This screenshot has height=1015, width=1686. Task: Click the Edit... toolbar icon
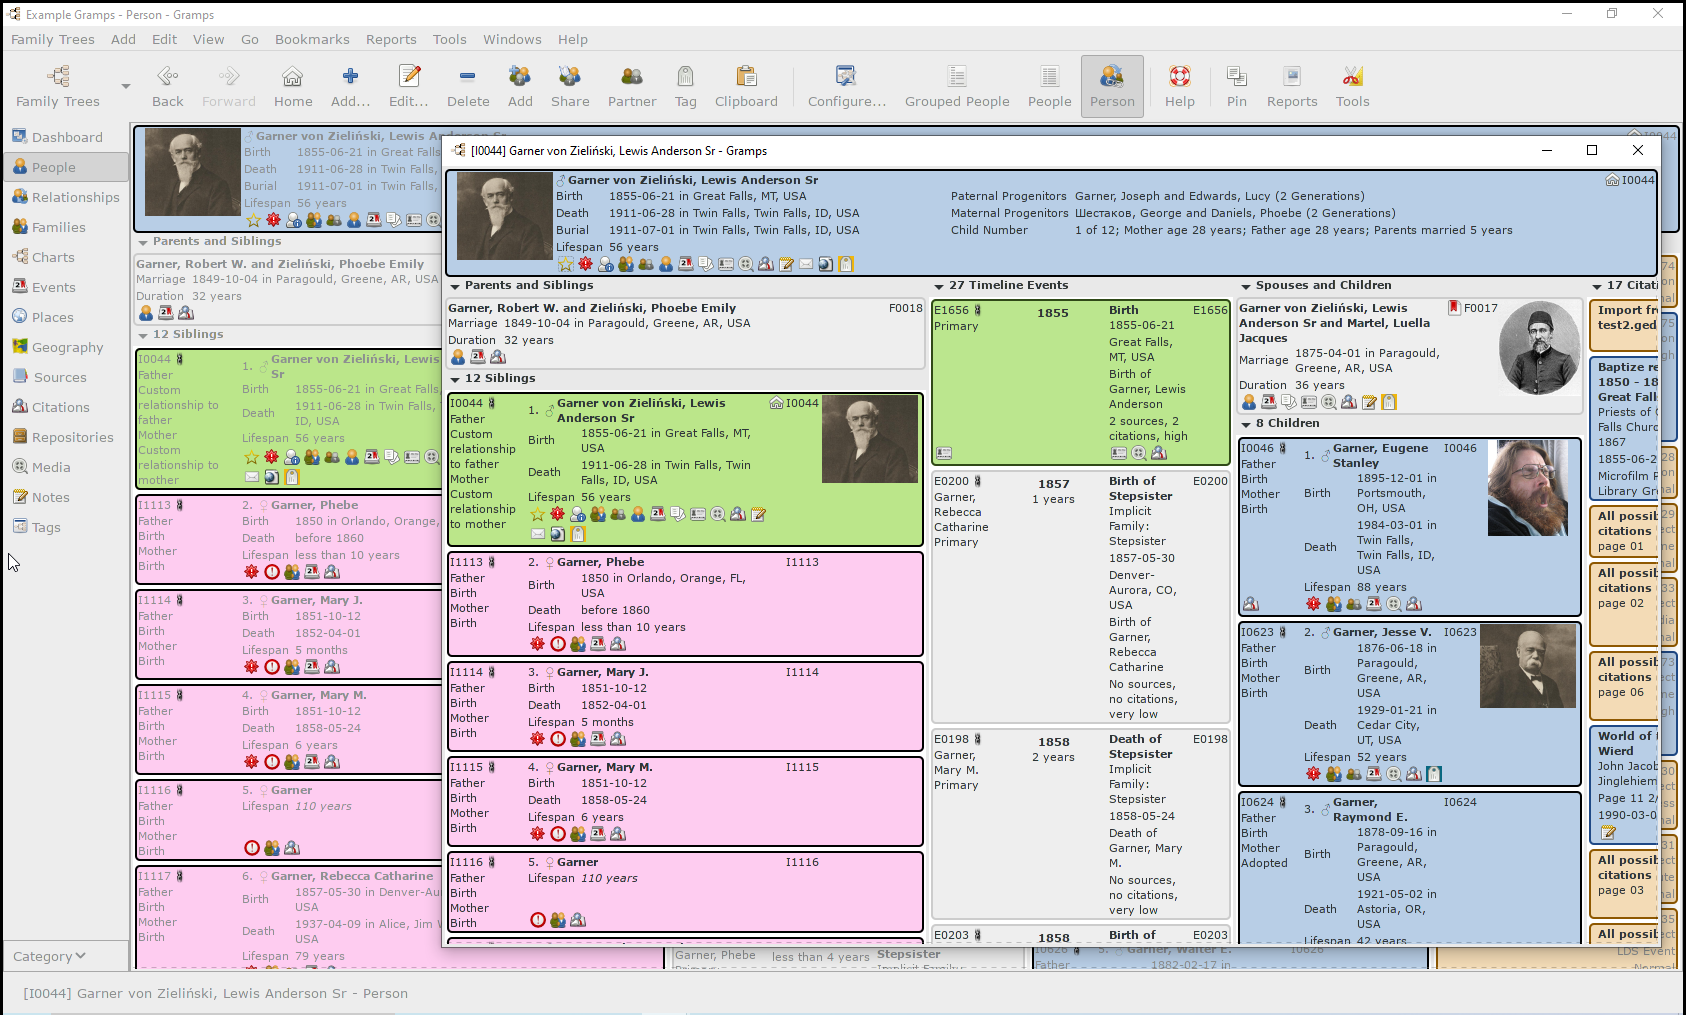pyautogui.click(x=408, y=87)
